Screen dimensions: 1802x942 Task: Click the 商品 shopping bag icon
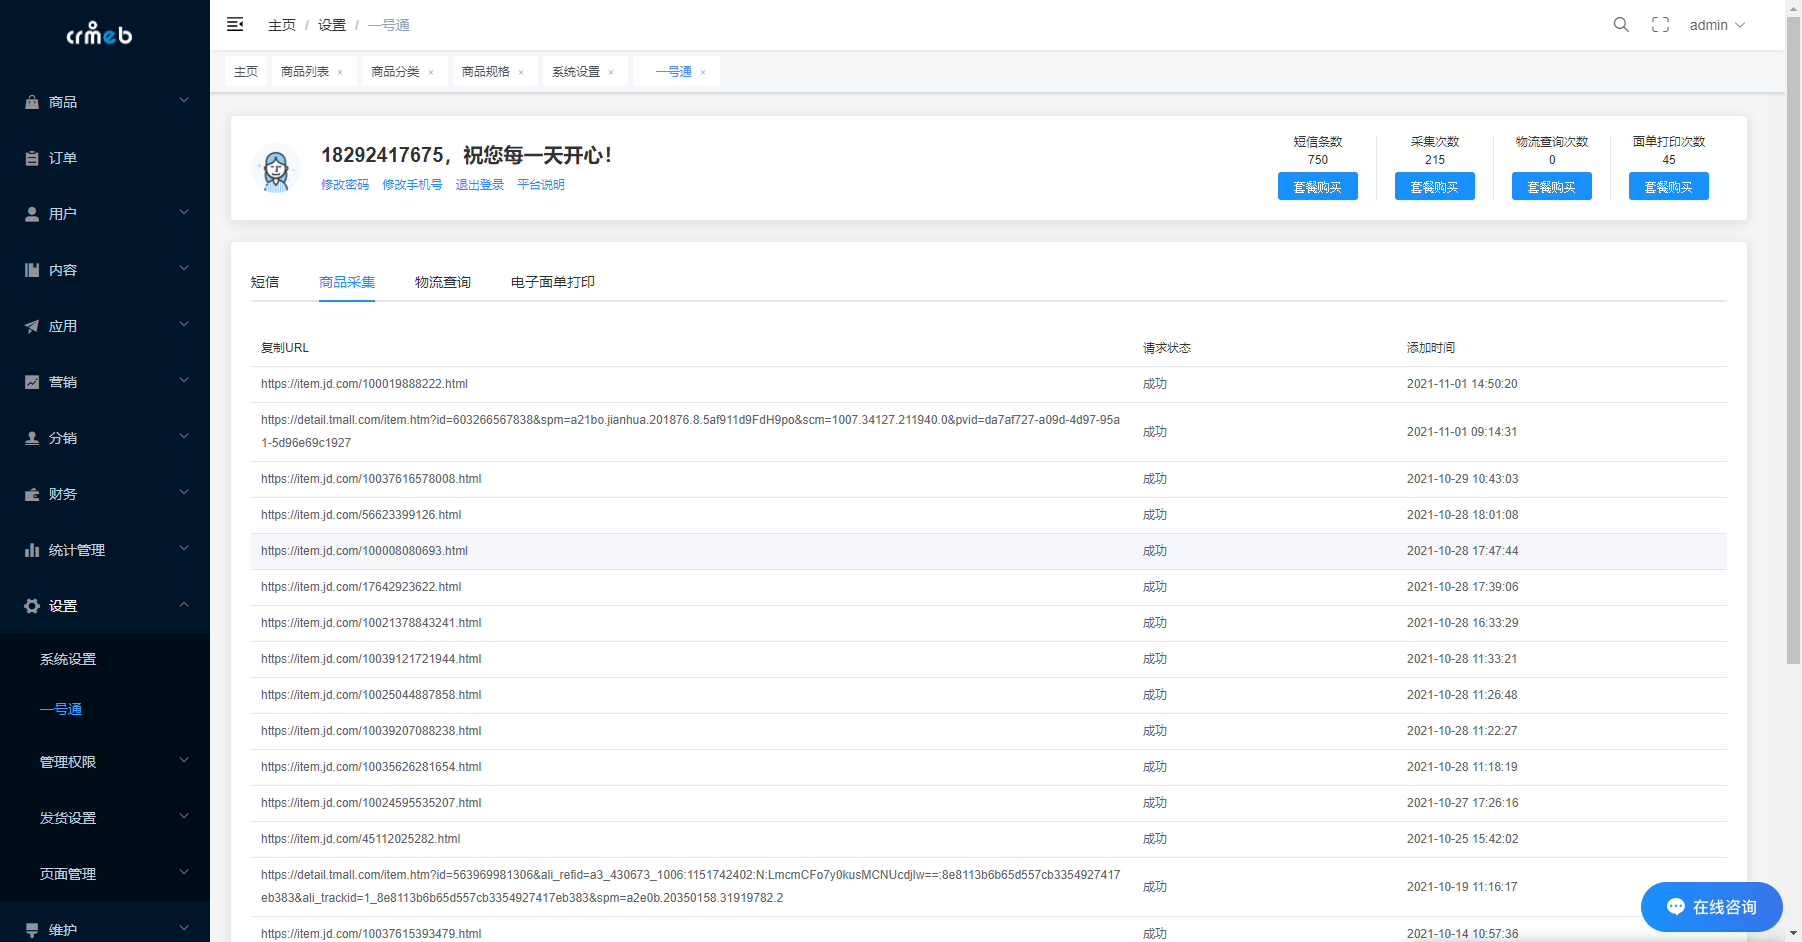pyautogui.click(x=32, y=102)
